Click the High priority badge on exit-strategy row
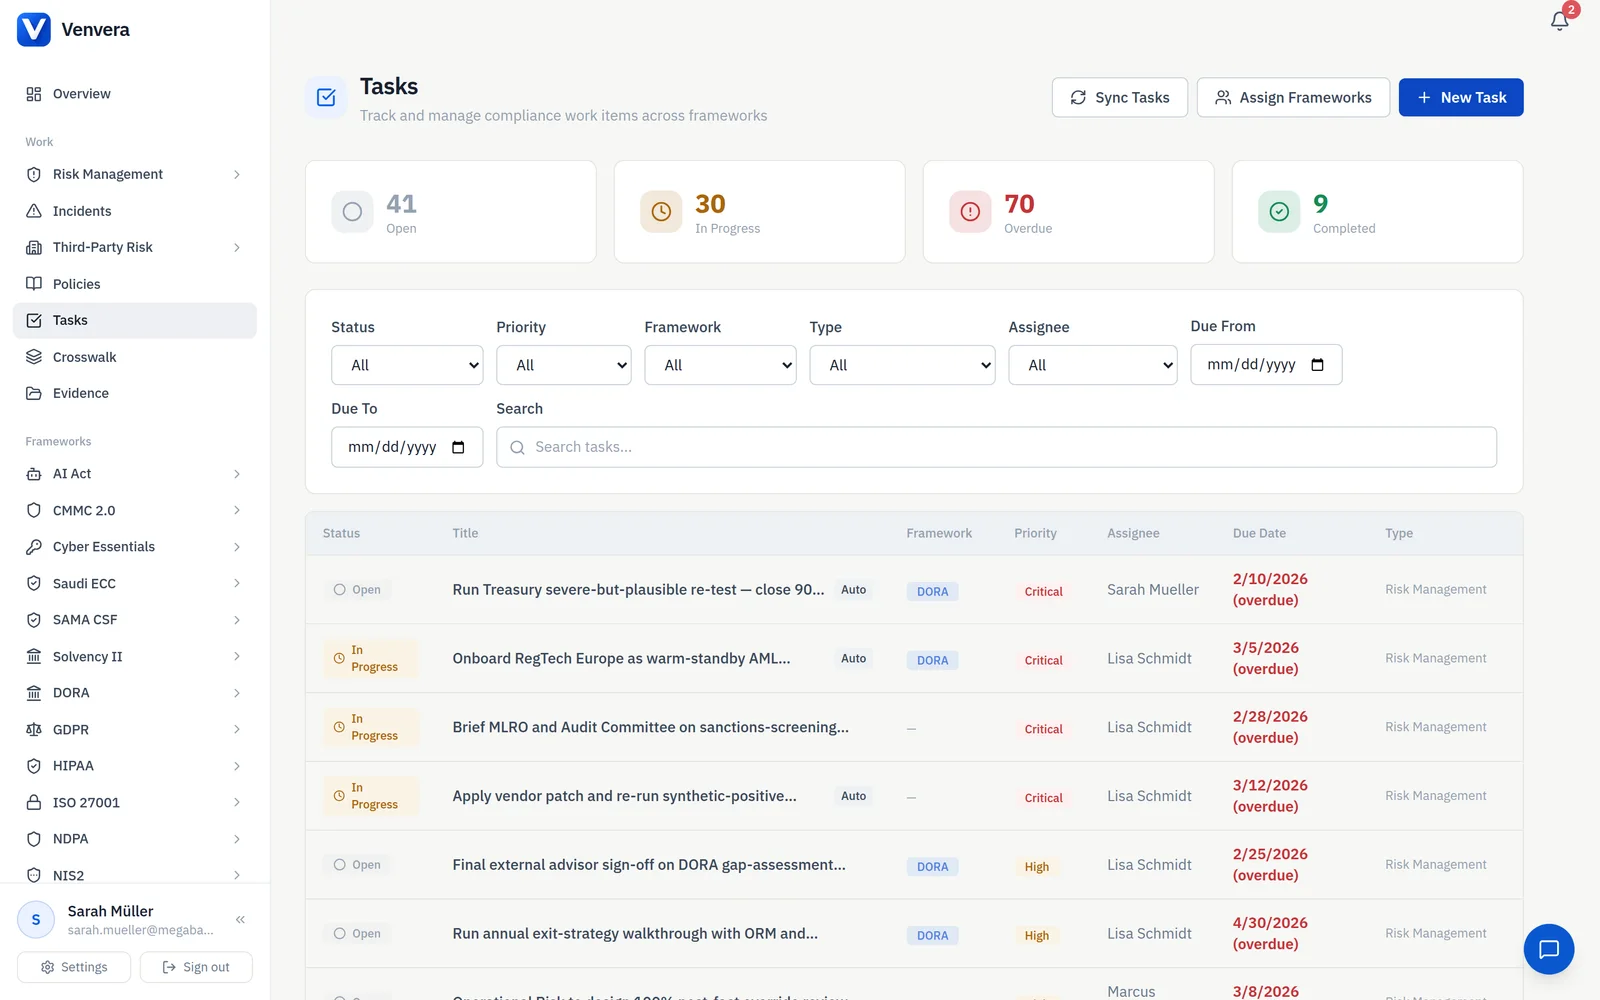This screenshot has width=1600, height=1000. 1037,936
